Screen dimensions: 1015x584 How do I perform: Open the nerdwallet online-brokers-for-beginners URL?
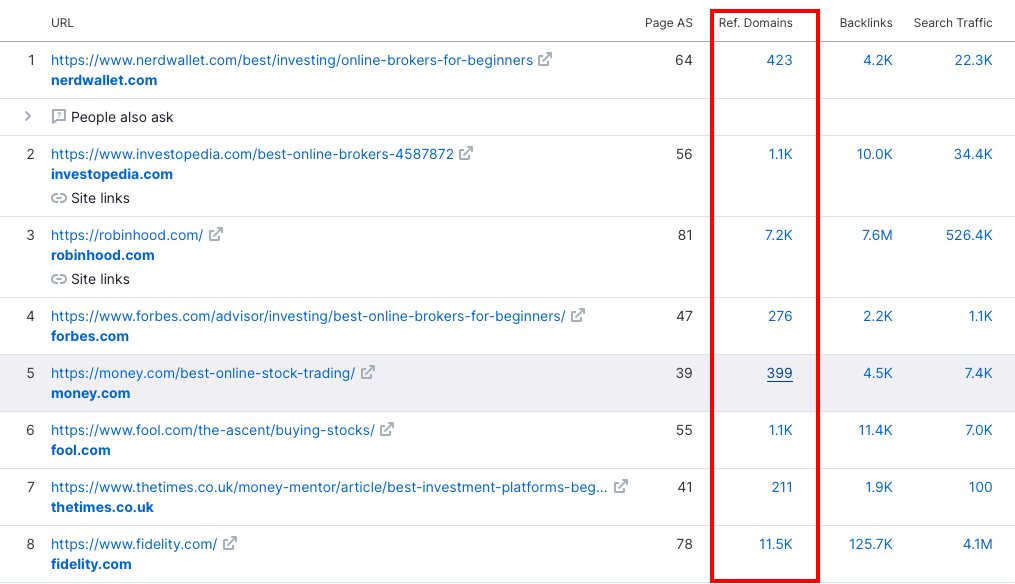292,60
